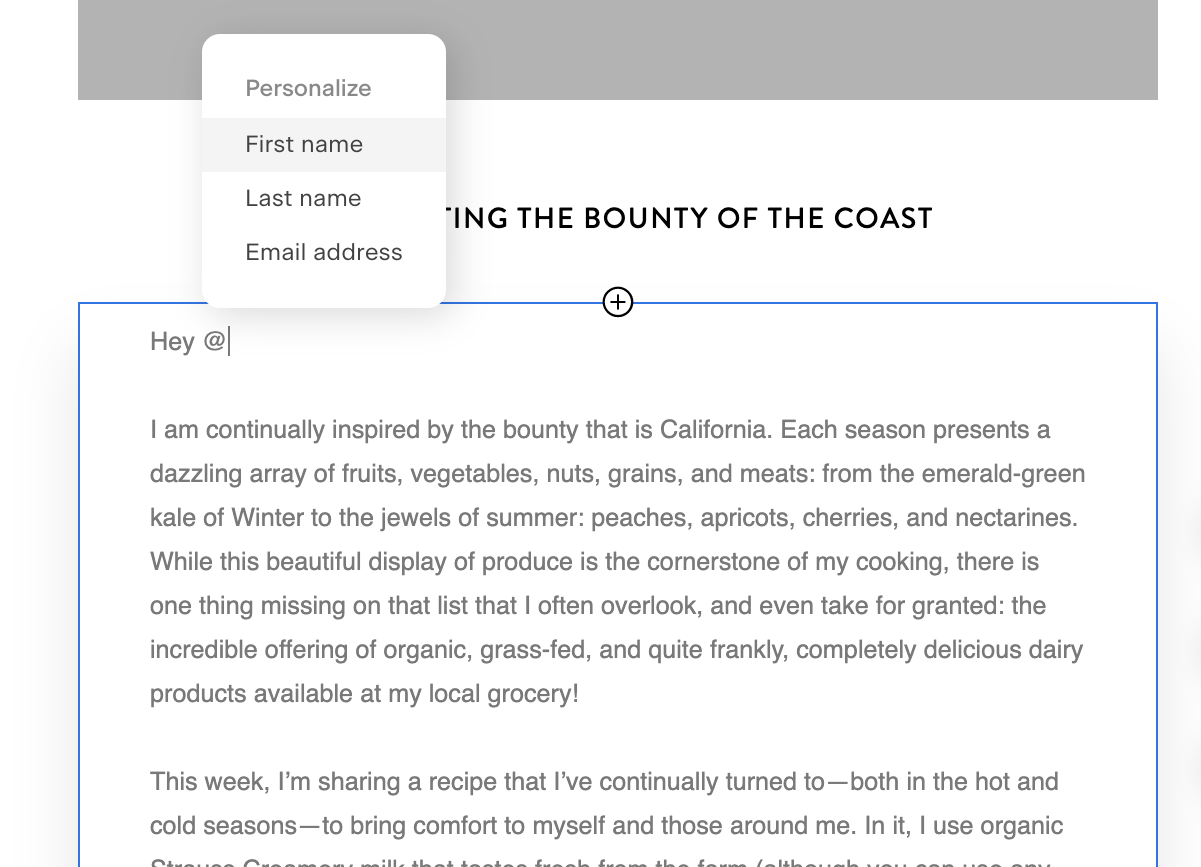
Task: Click the line starting "kale of Winter"
Action: point(614,518)
